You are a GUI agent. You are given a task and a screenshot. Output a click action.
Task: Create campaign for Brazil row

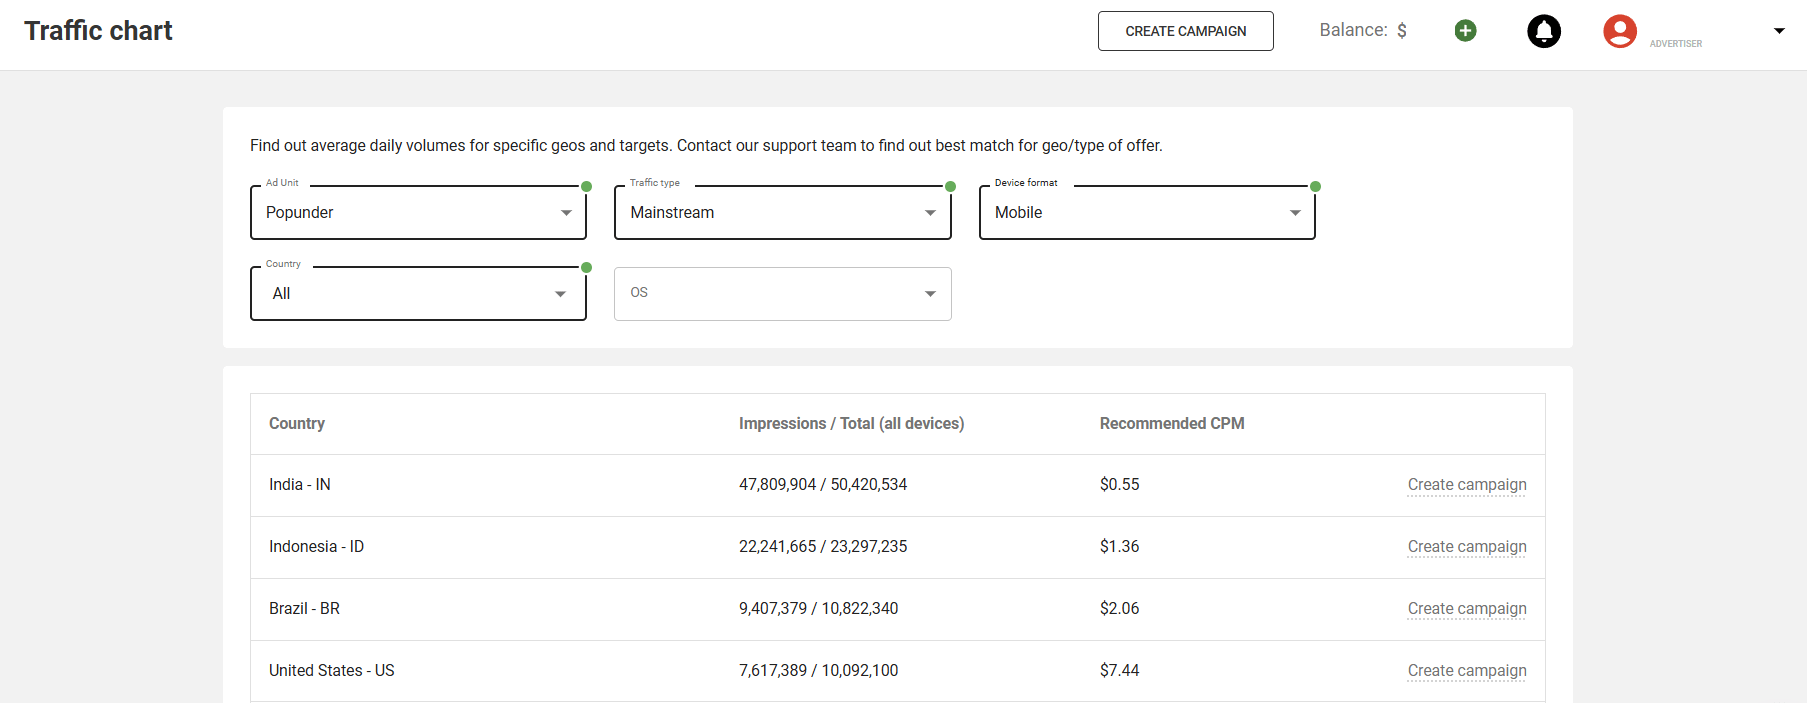[x=1466, y=609]
